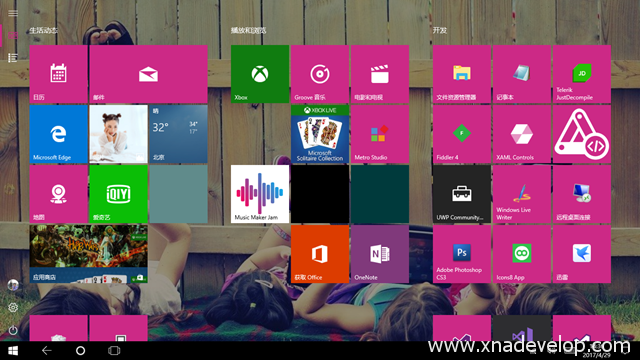
Task: Open Icons8 App tile
Action: click(522, 254)
